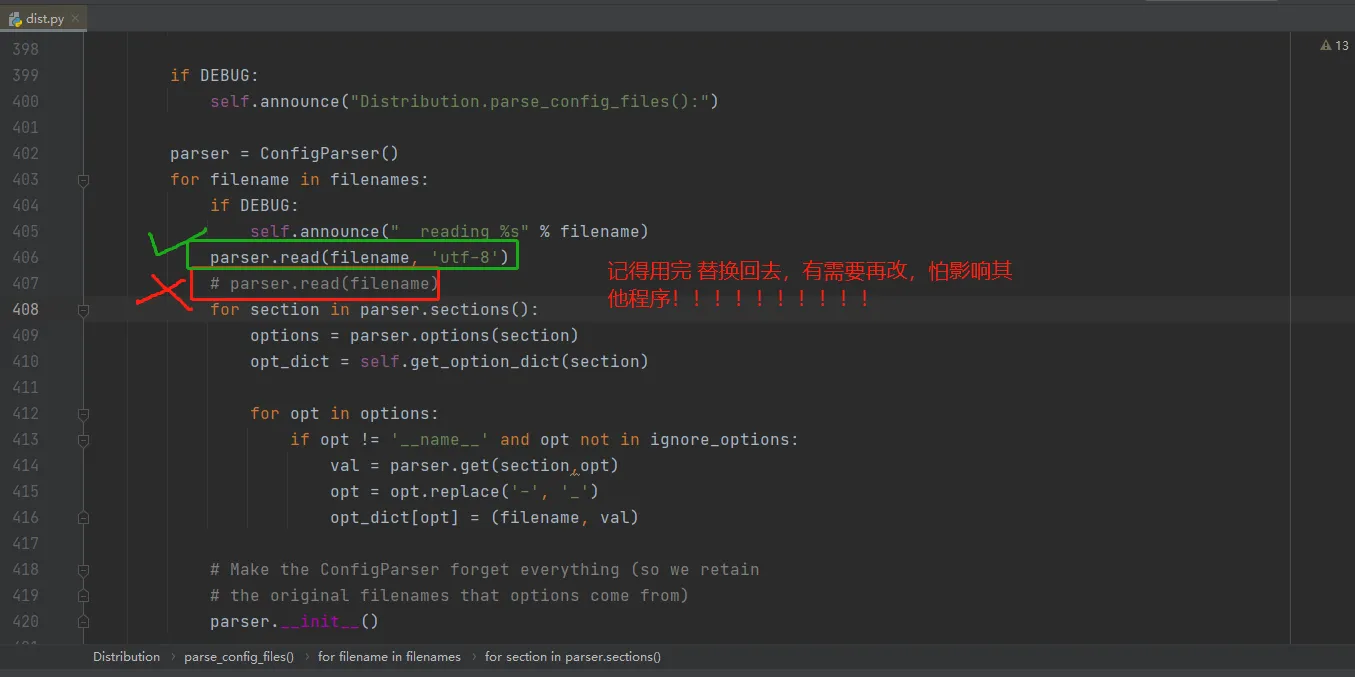Click line number 407 in the gutter
This screenshot has height=677, width=1355.
(x=25, y=284)
